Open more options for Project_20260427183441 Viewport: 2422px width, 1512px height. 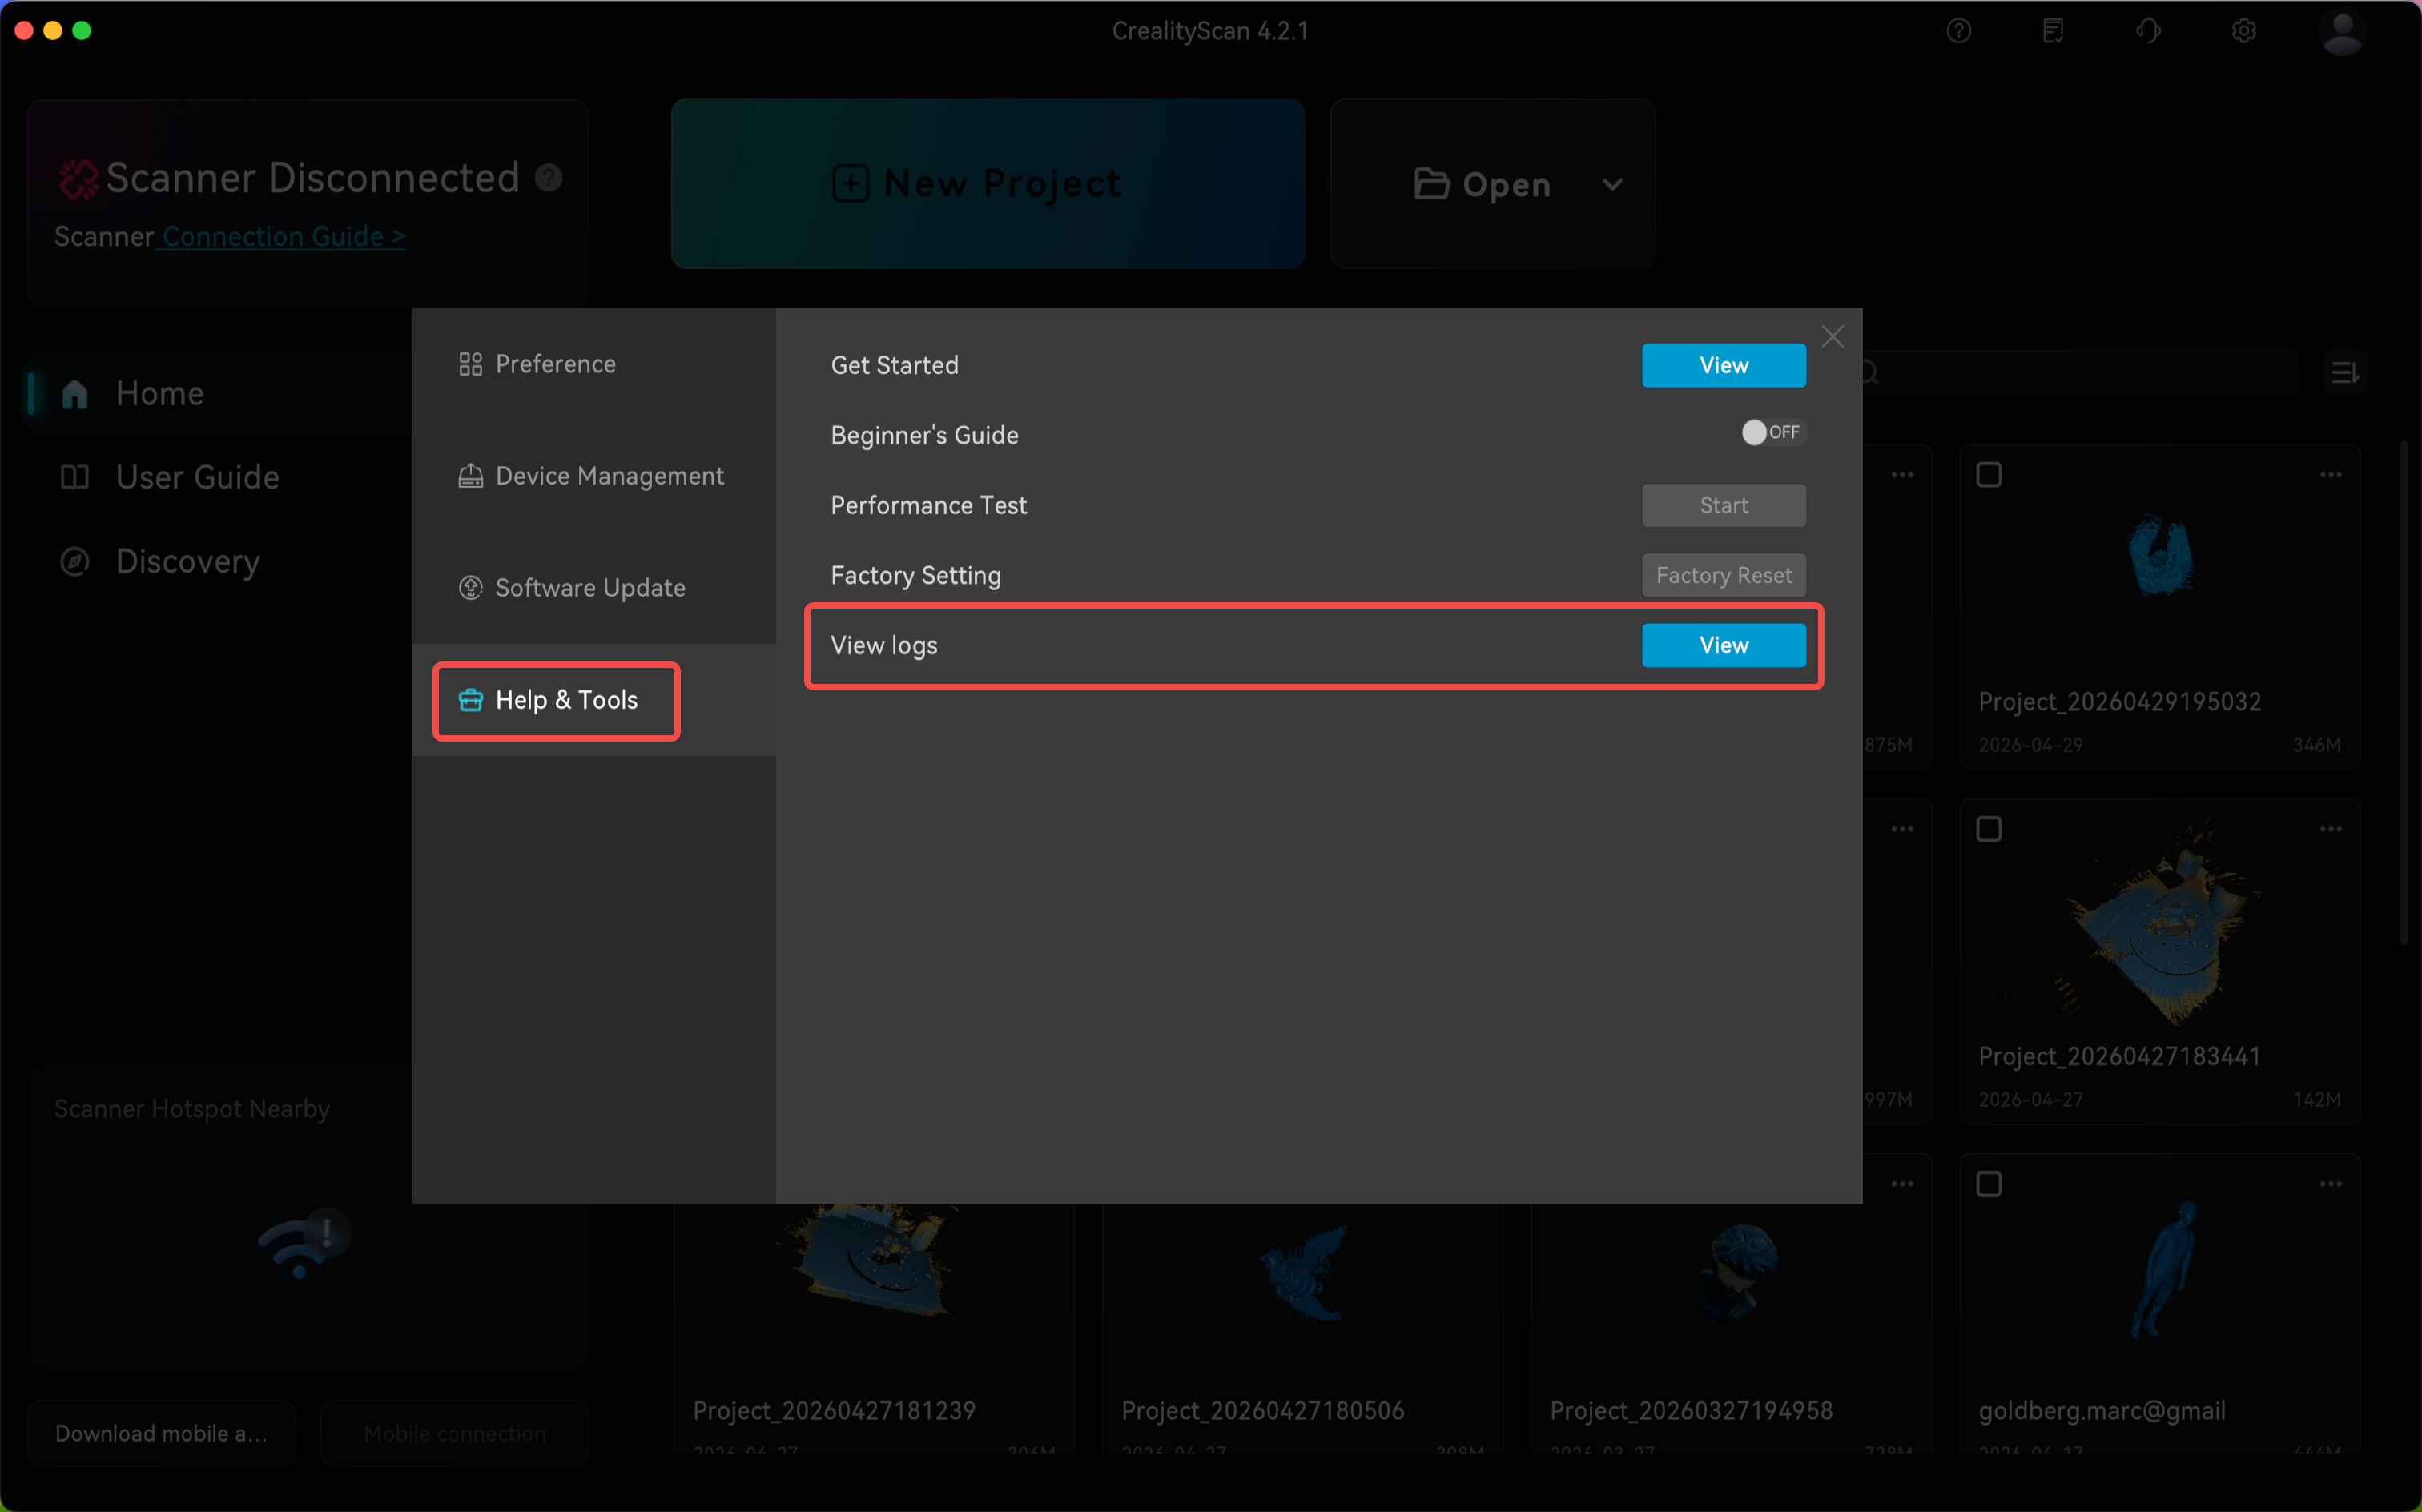pos(2331,829)
